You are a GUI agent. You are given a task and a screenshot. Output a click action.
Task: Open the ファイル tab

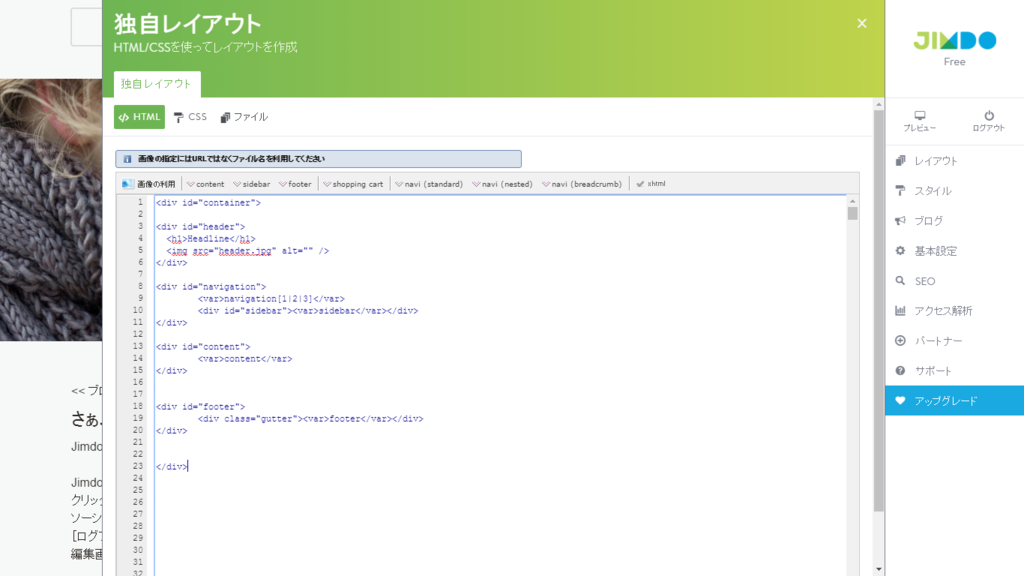point(244,117)
